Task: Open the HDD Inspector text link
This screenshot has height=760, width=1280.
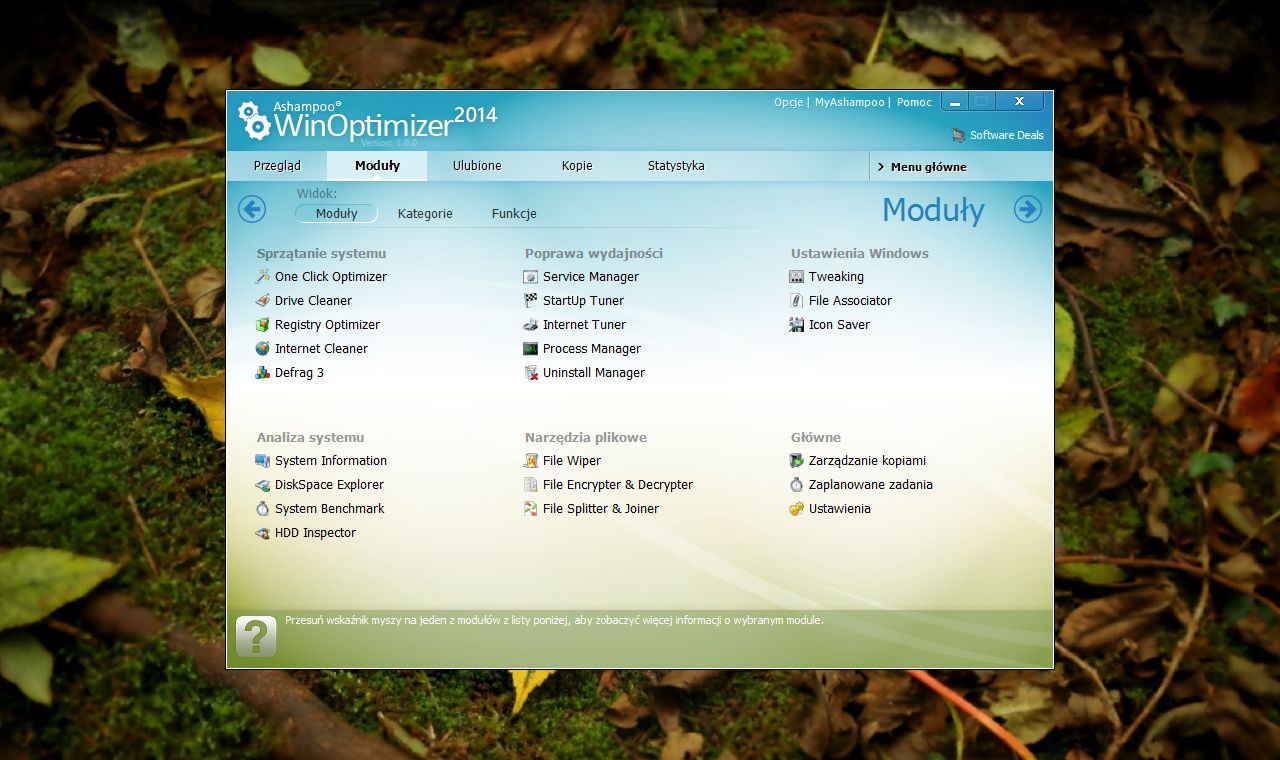Action: [316, 533]
